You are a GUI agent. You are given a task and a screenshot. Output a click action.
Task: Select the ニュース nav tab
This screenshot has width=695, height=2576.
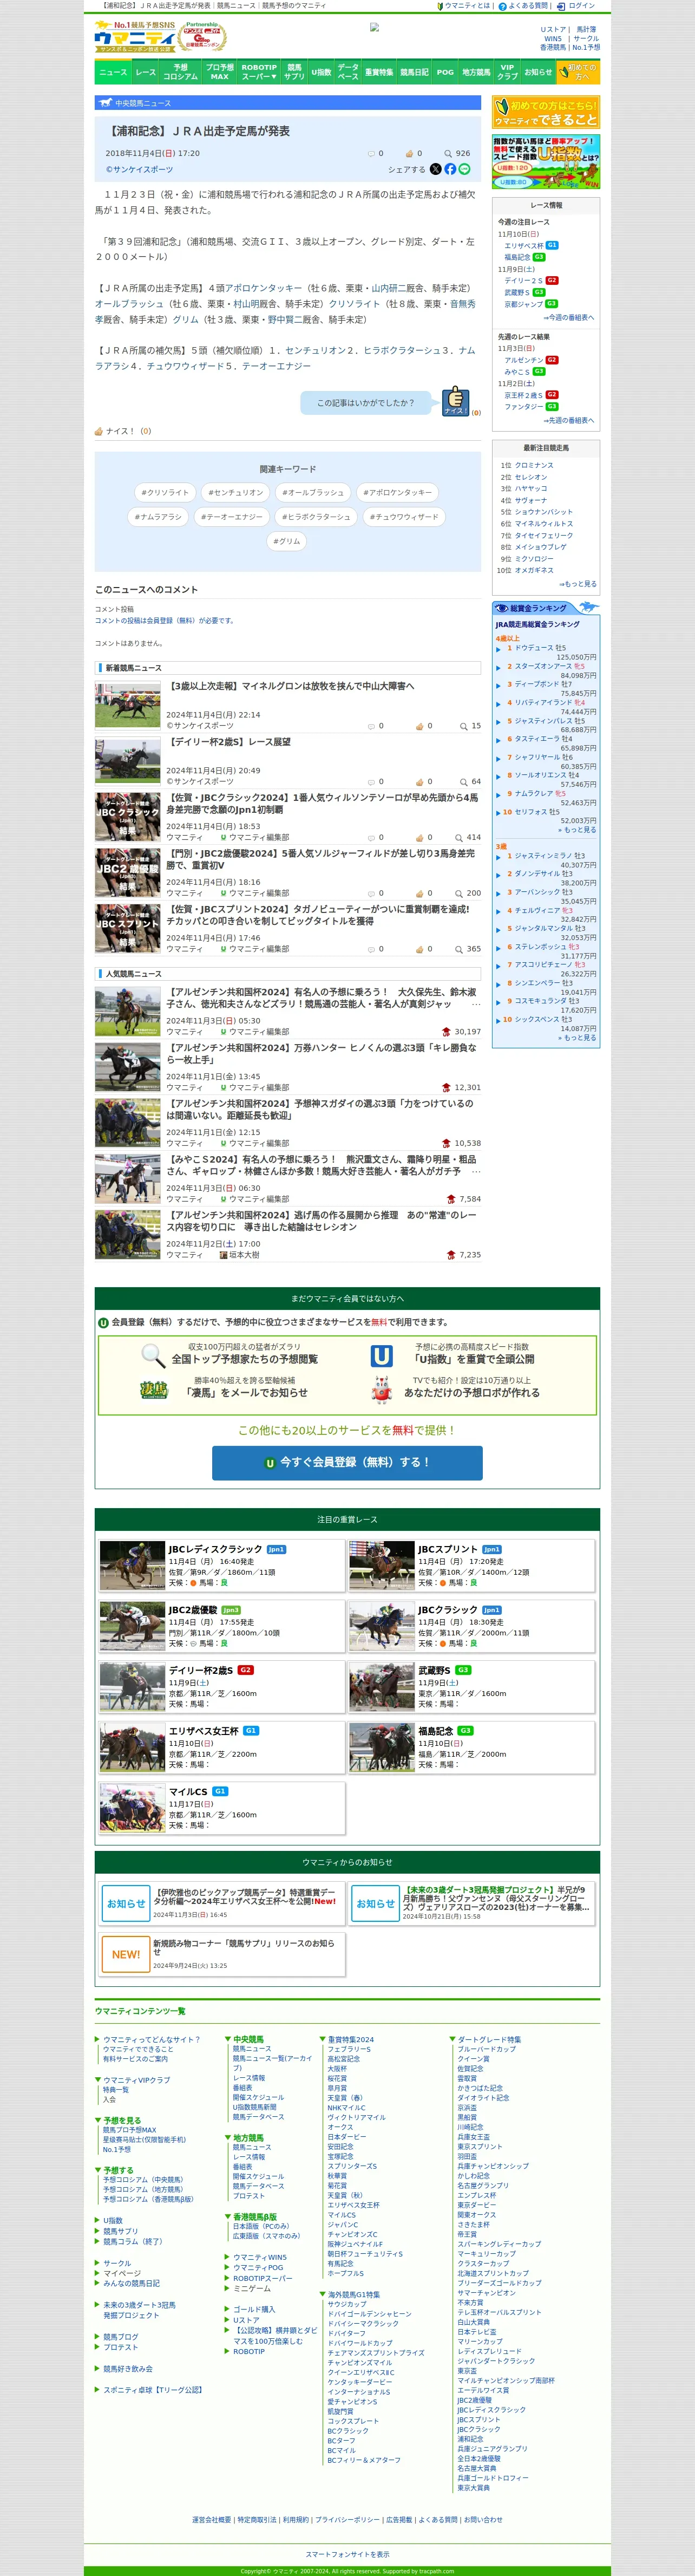pos(113,72)
